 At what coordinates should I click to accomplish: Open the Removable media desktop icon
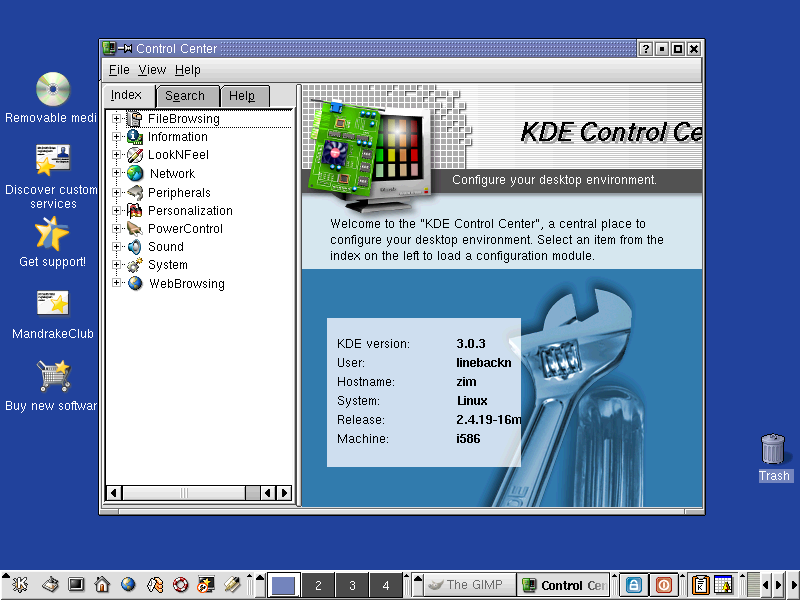(x=53, y=89)
